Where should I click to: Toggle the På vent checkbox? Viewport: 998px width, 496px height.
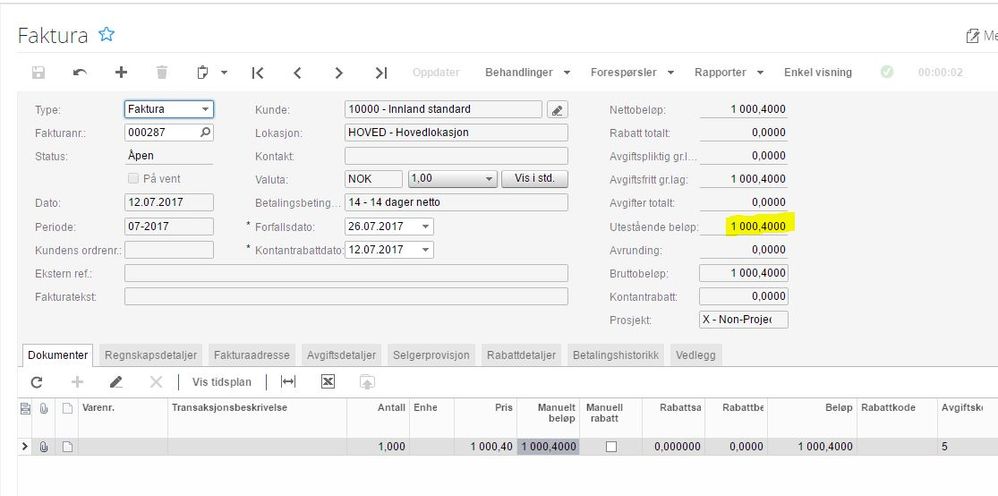click(x=133, y=179)
